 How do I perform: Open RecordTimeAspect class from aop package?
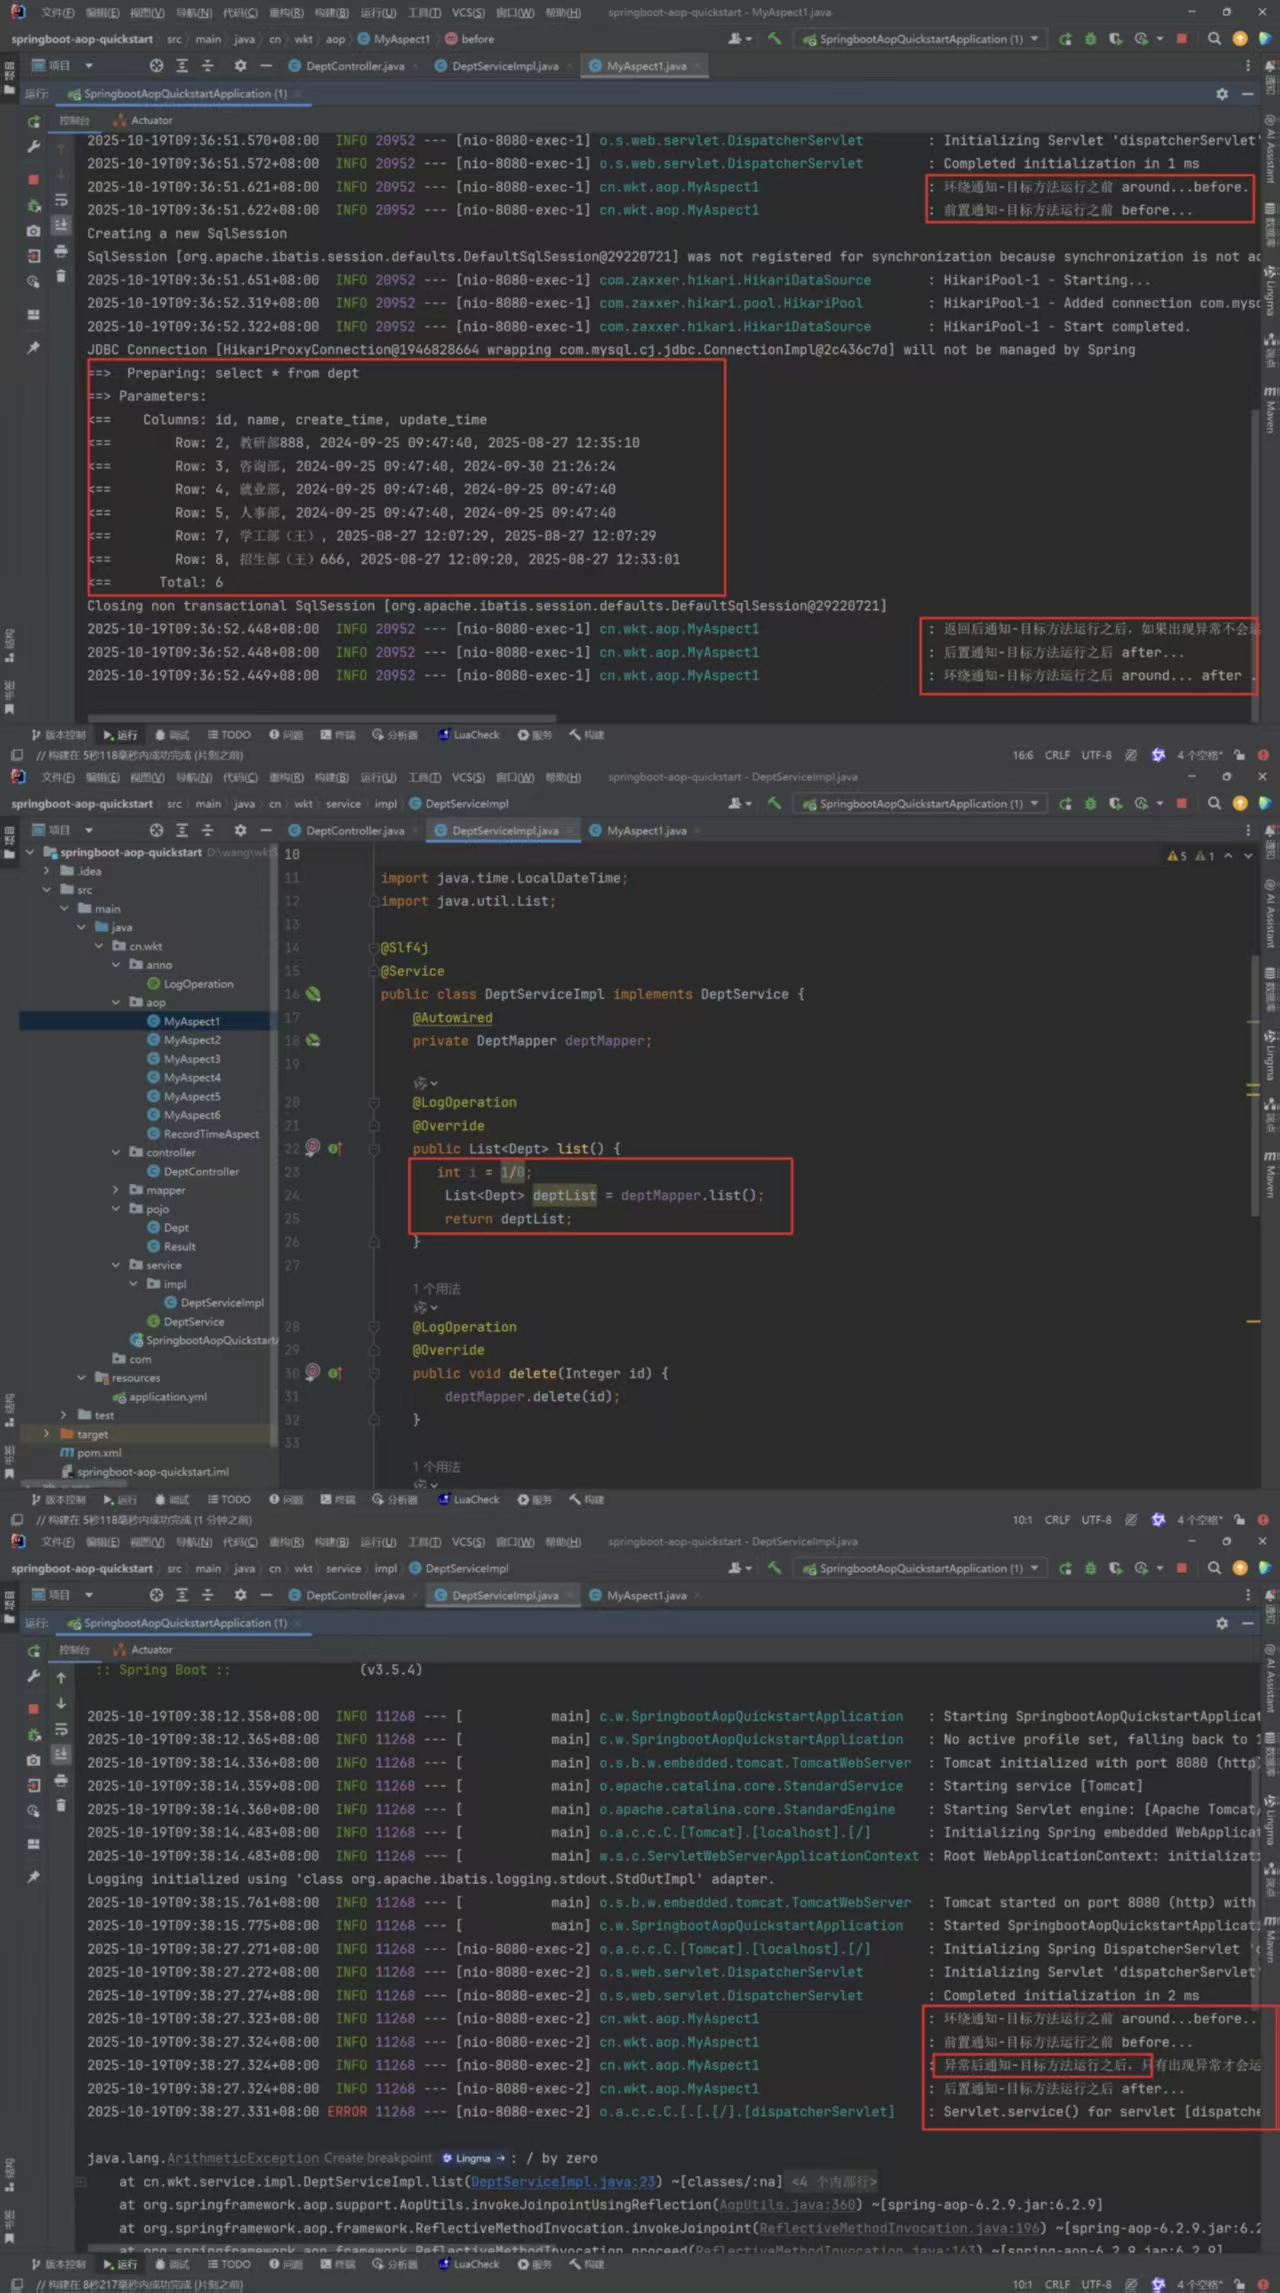(x=210, y=1134)
